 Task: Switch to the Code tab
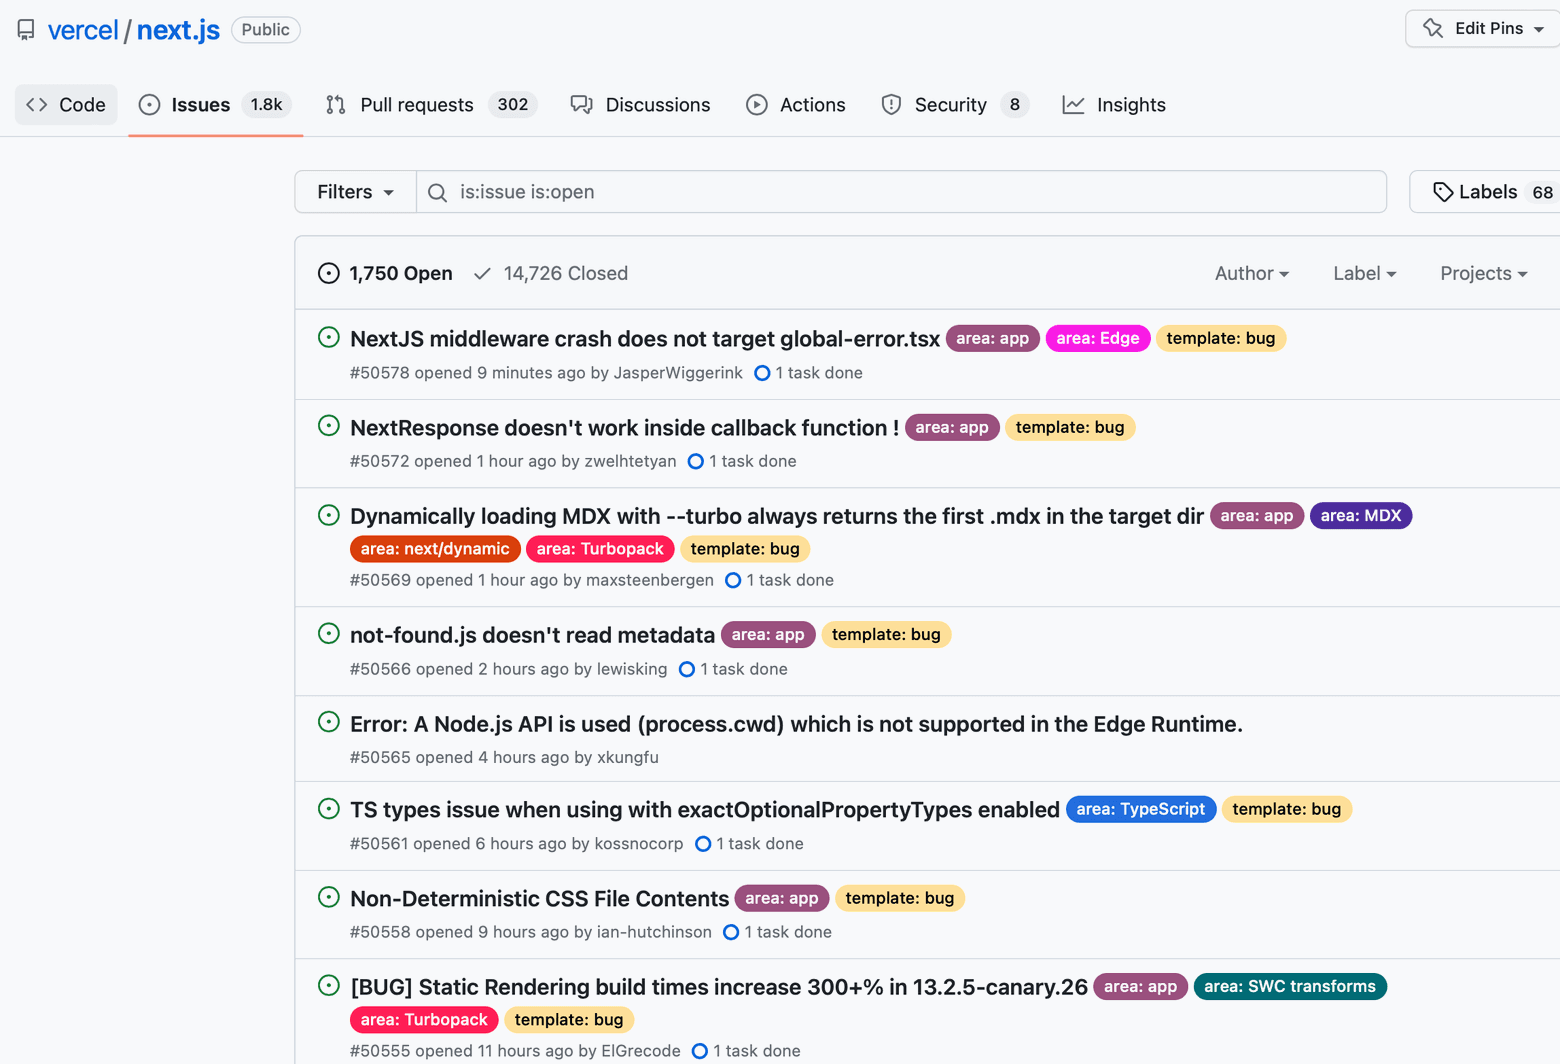[66, 105]
